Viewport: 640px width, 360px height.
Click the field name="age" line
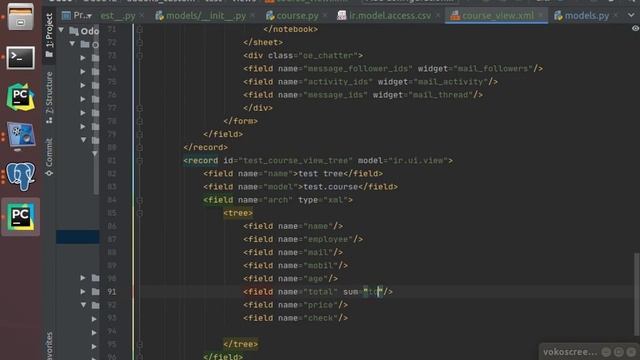(x=291, y=278)
